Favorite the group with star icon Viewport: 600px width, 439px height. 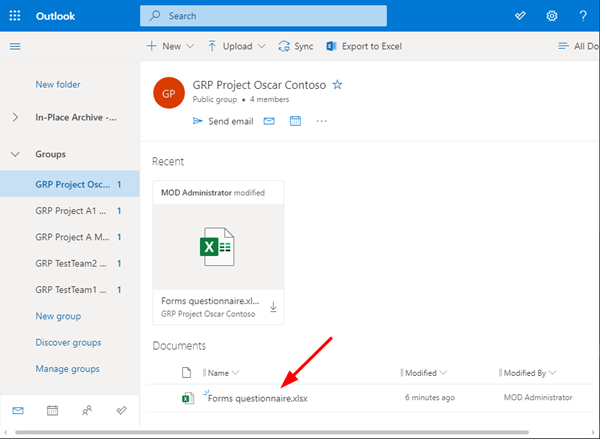[337, 85]
